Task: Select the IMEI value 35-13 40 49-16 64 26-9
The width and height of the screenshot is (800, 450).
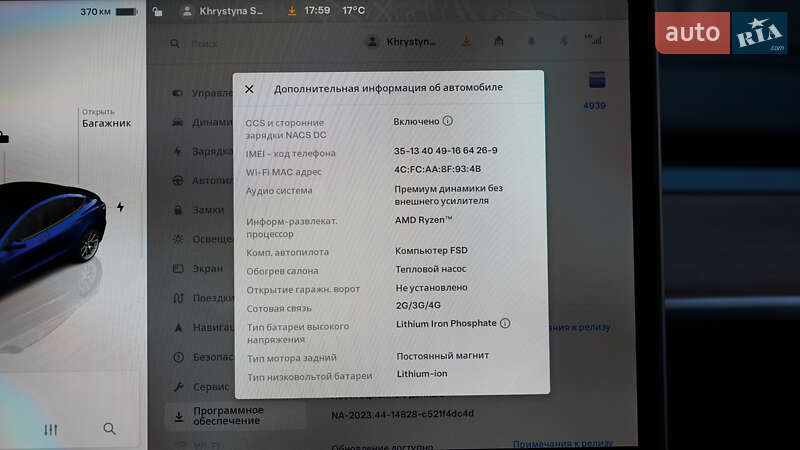Action: click(x=445, y=151)
